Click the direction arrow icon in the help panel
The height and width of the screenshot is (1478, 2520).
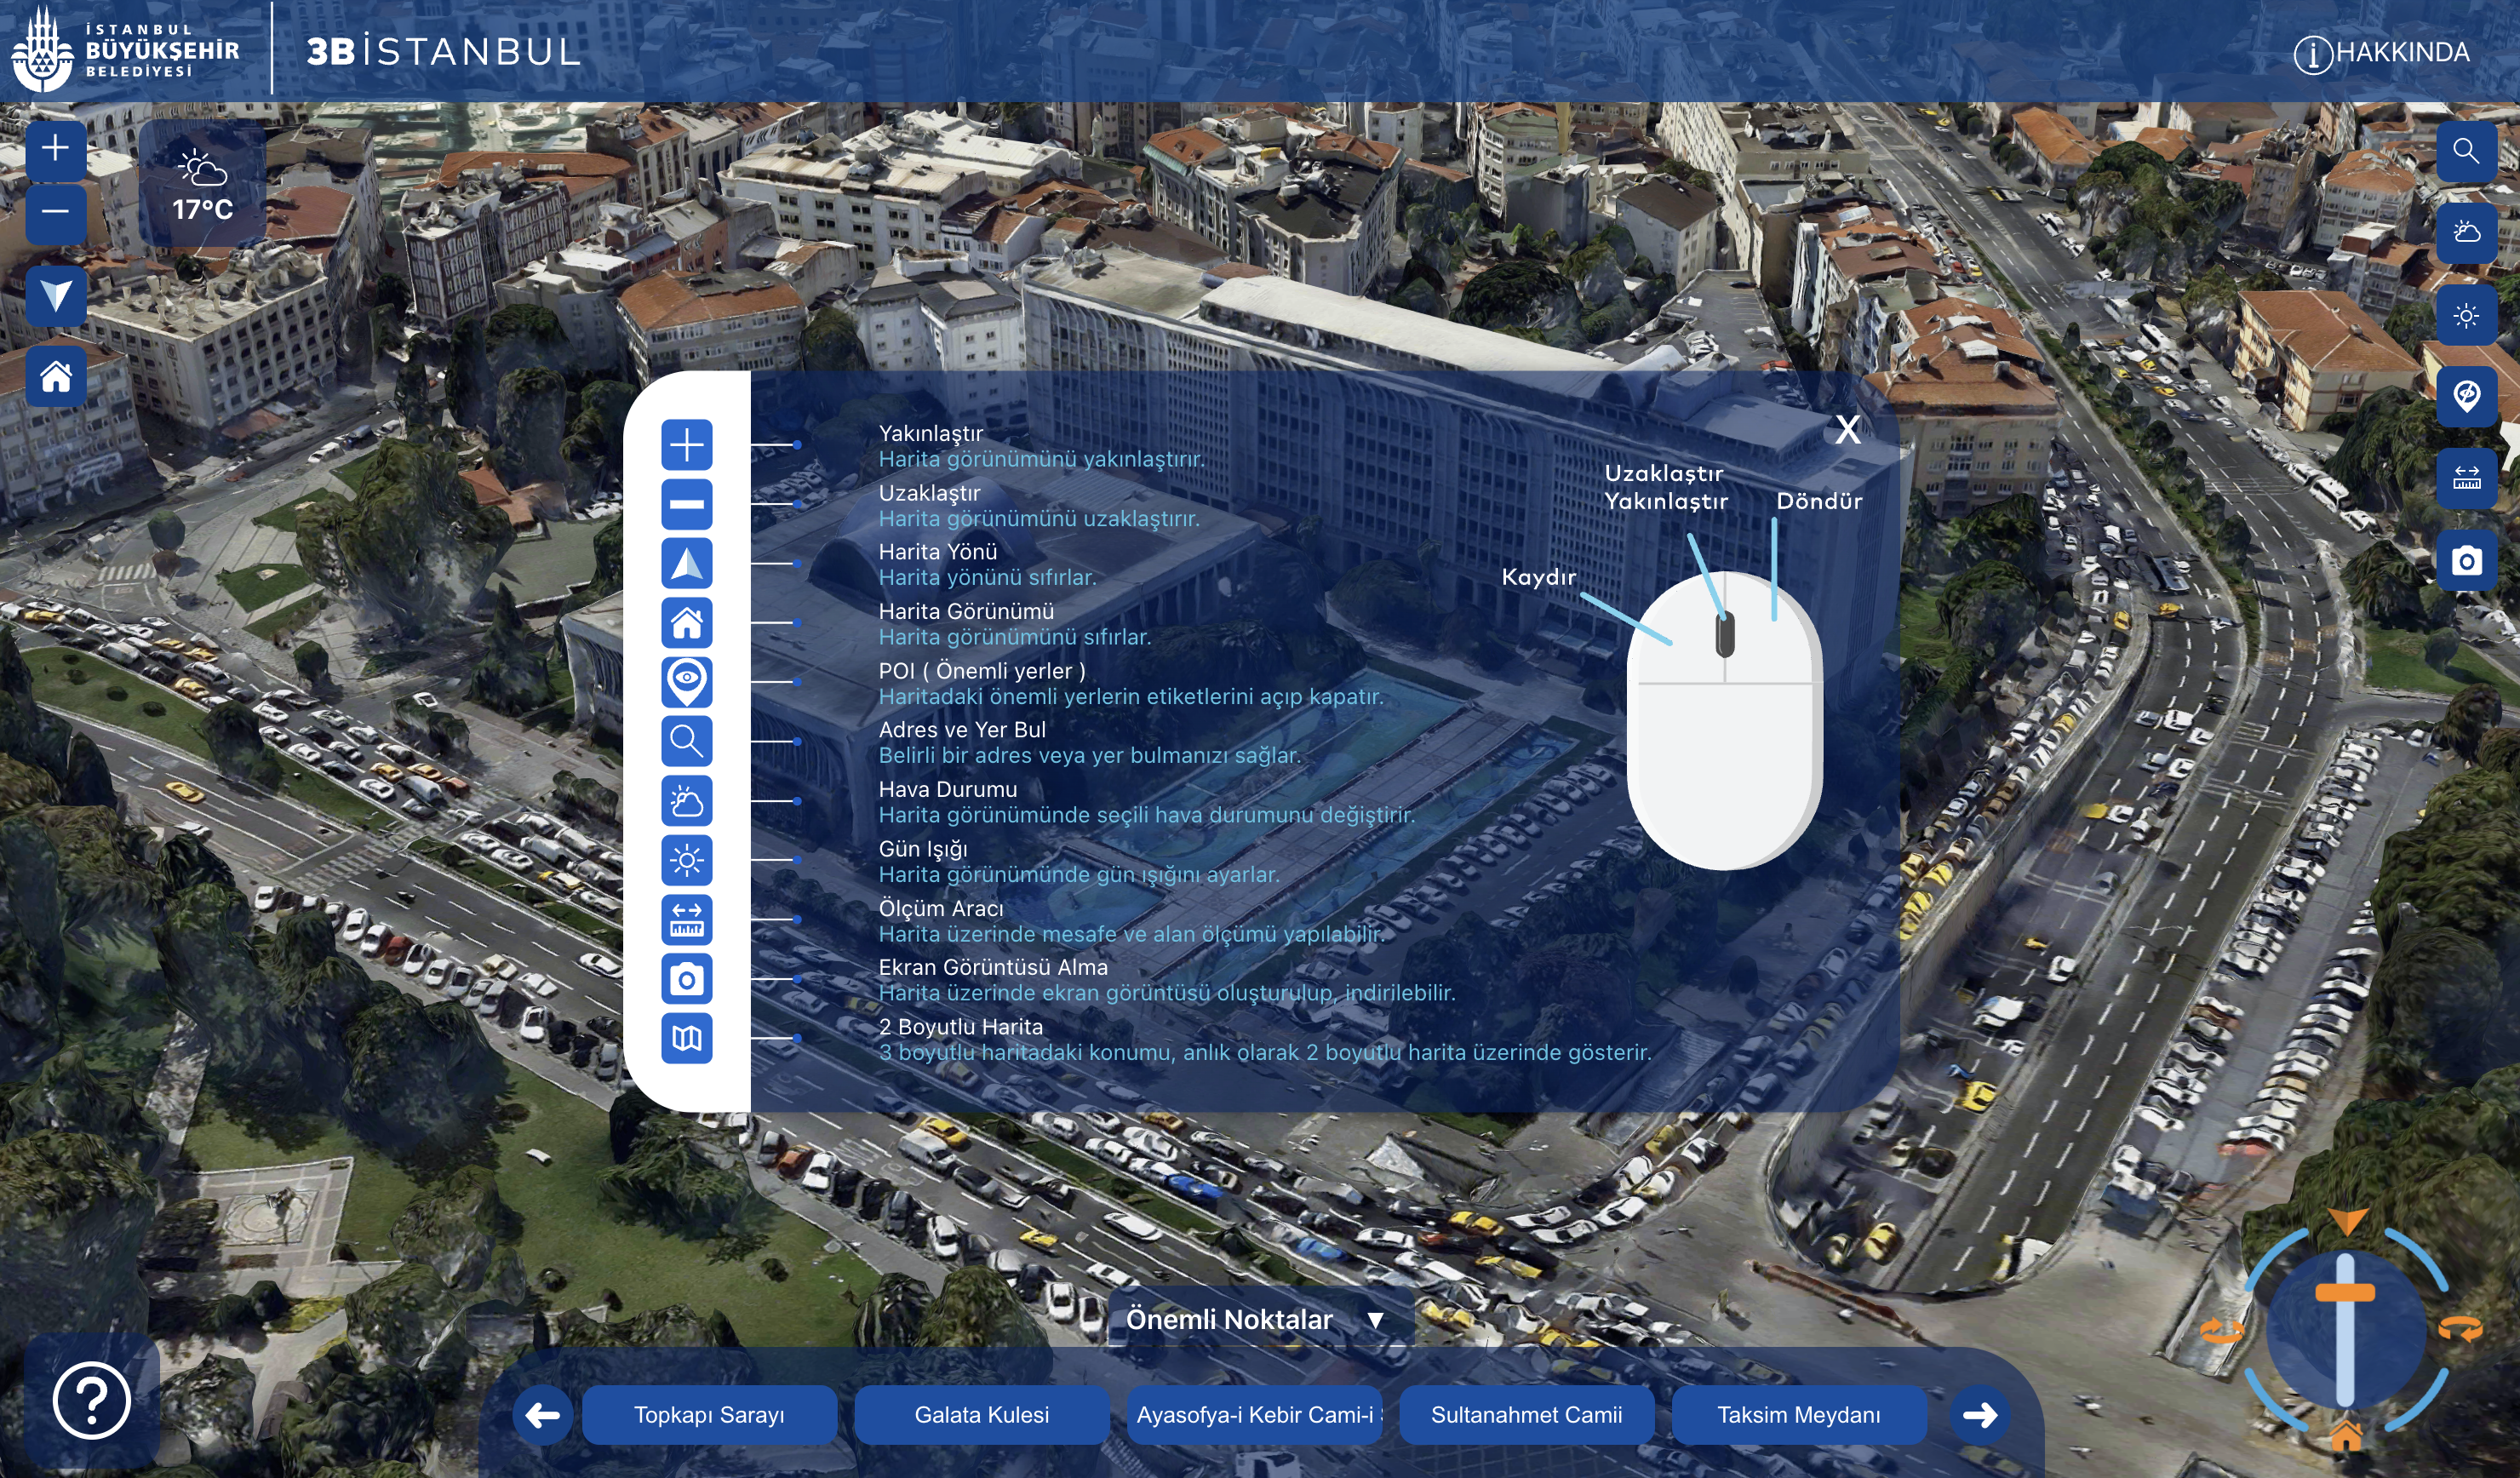(687, 563)
